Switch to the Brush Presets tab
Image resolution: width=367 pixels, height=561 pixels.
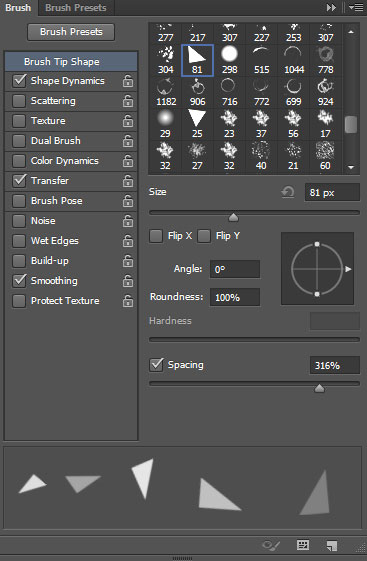(x=76, y=8)
